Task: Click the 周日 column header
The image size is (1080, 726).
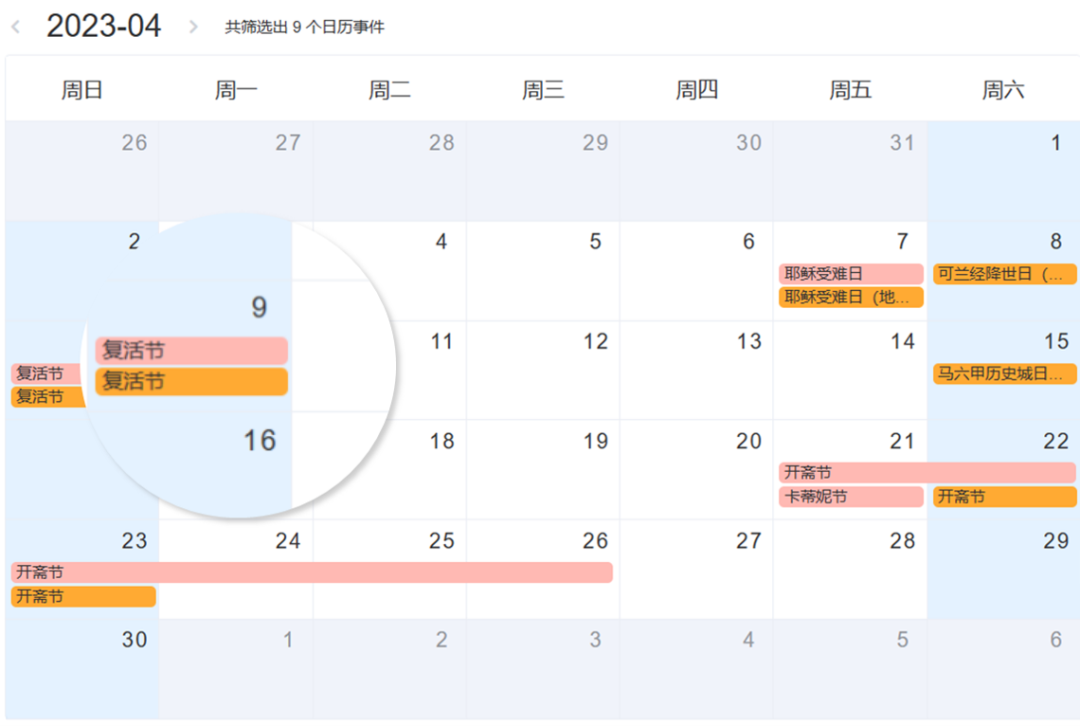Action: (x=82, y=90)
